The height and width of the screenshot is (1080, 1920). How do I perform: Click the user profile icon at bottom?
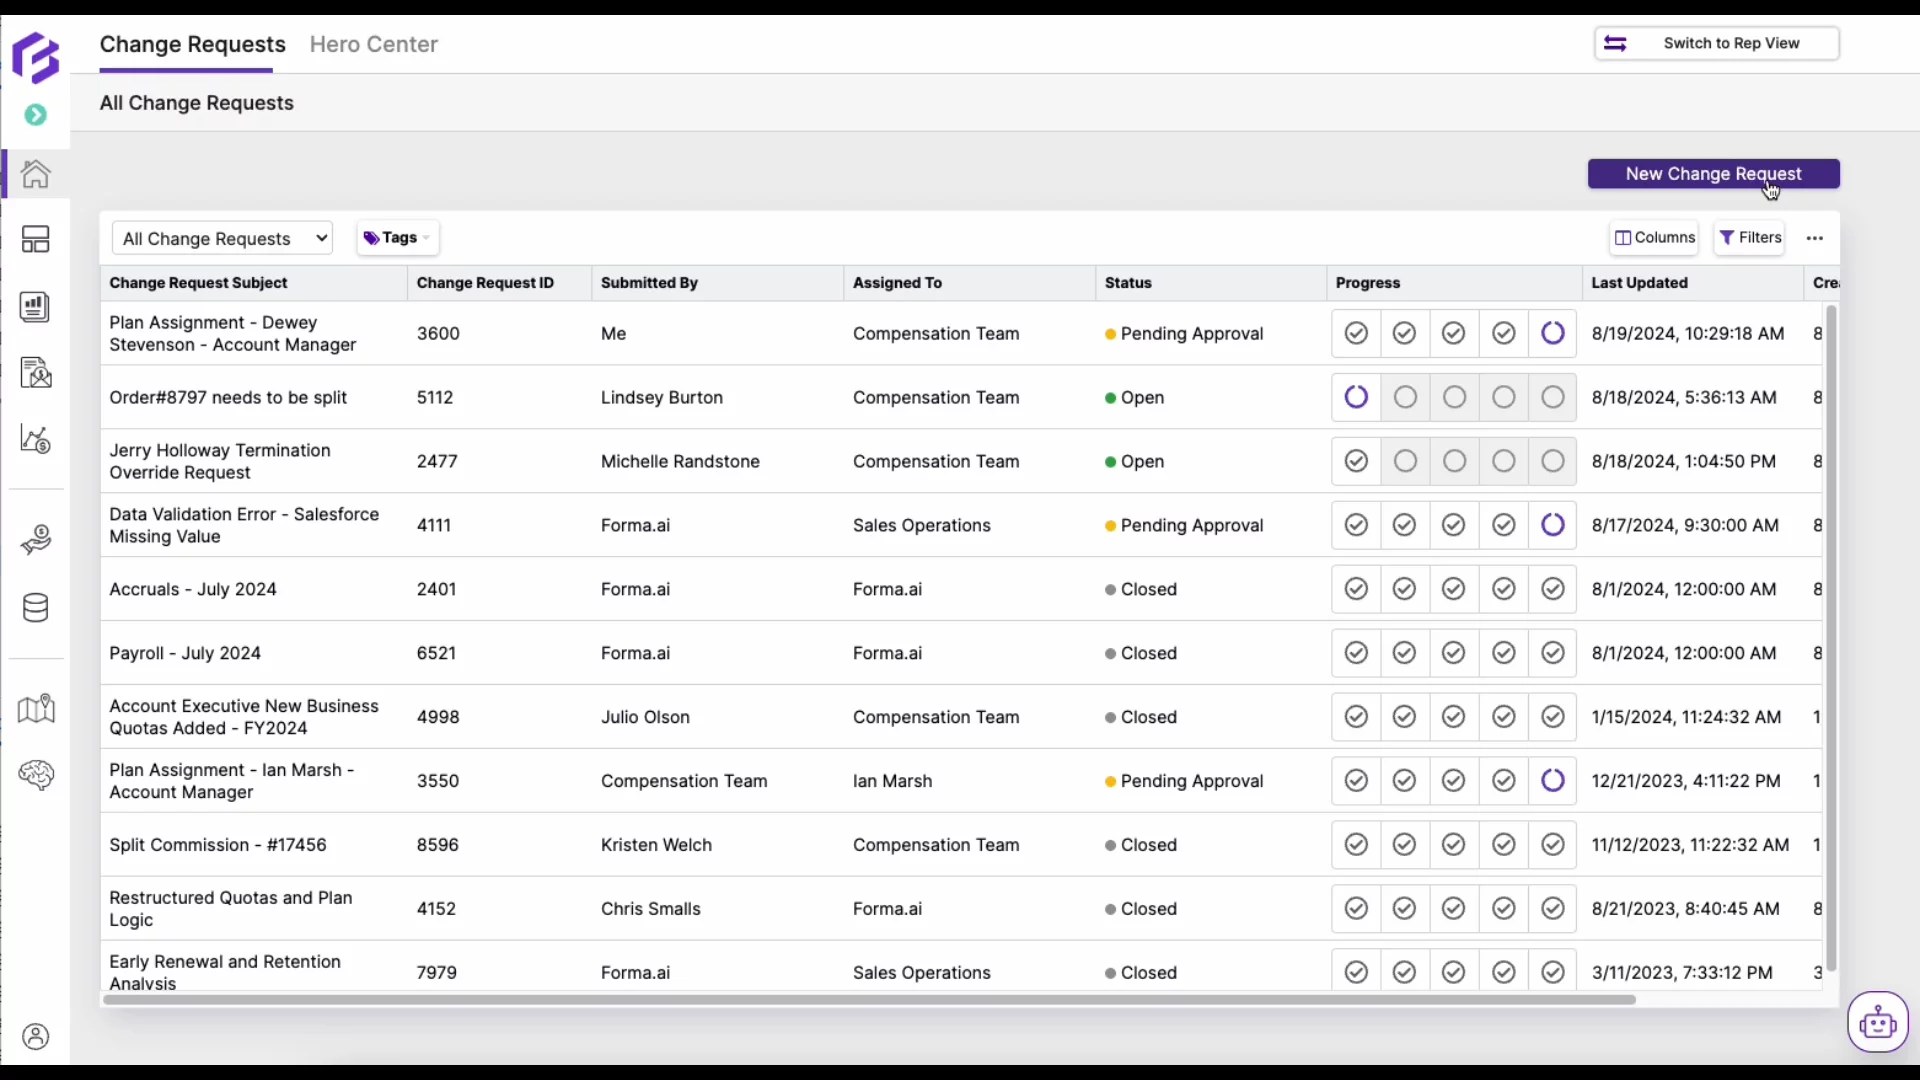tap(36, 1037)
